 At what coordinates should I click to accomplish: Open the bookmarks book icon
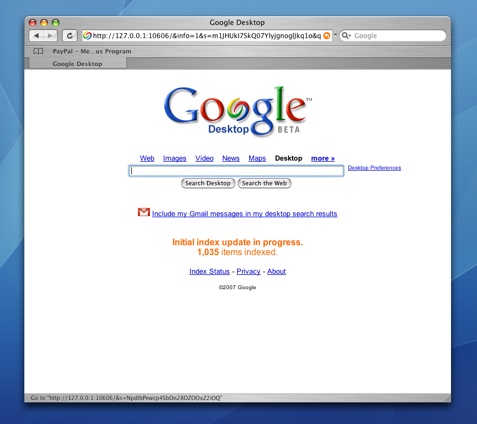coord(38,51)
